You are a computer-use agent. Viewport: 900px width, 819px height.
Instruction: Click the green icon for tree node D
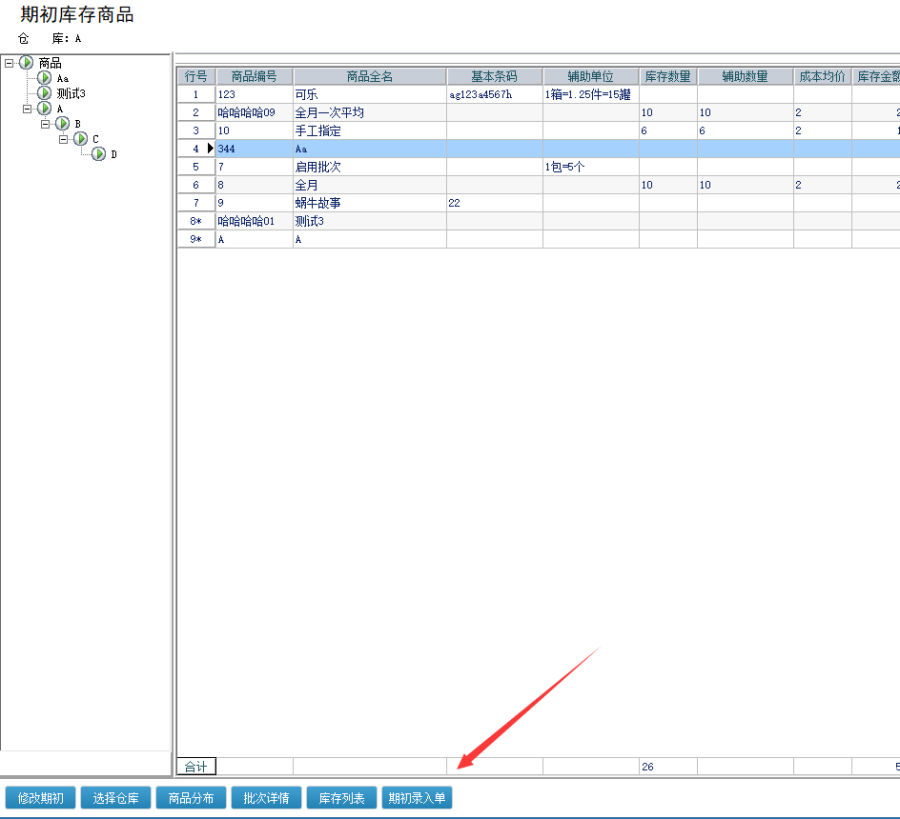point(98,154)
